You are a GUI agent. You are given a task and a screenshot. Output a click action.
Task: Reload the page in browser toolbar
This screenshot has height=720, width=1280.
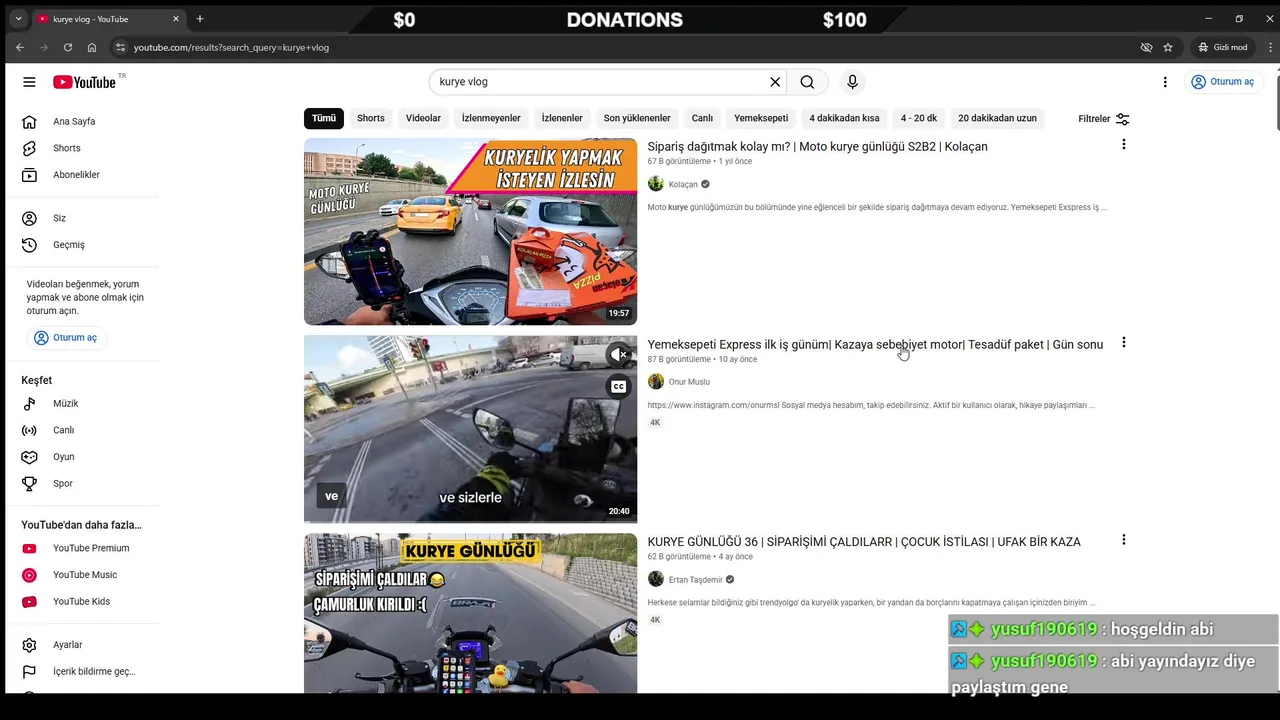[x=68, y=47]
